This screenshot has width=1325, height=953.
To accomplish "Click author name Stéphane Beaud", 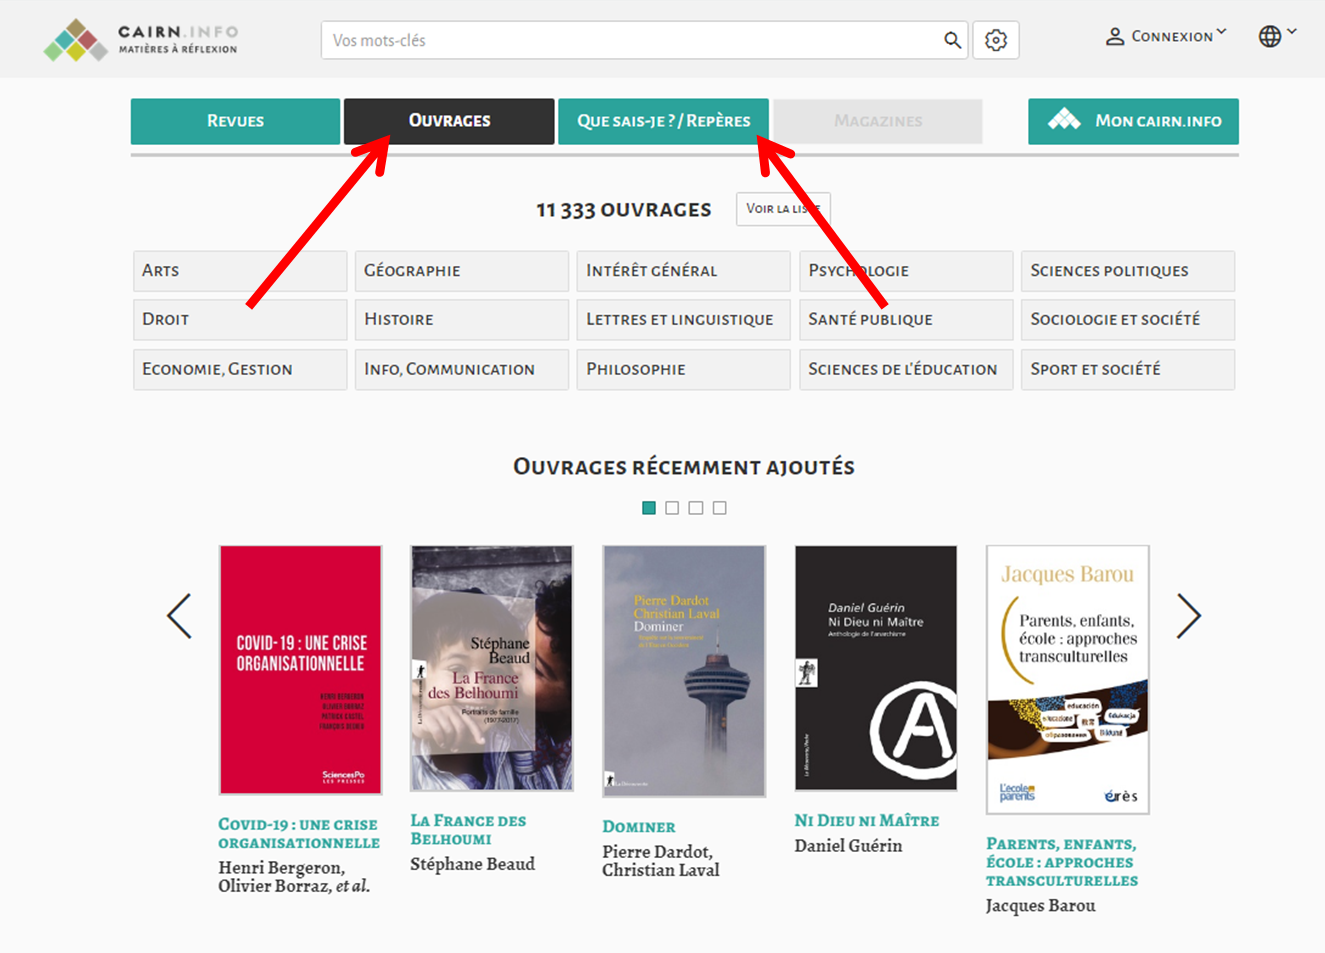I will click(x=473, y=864).
